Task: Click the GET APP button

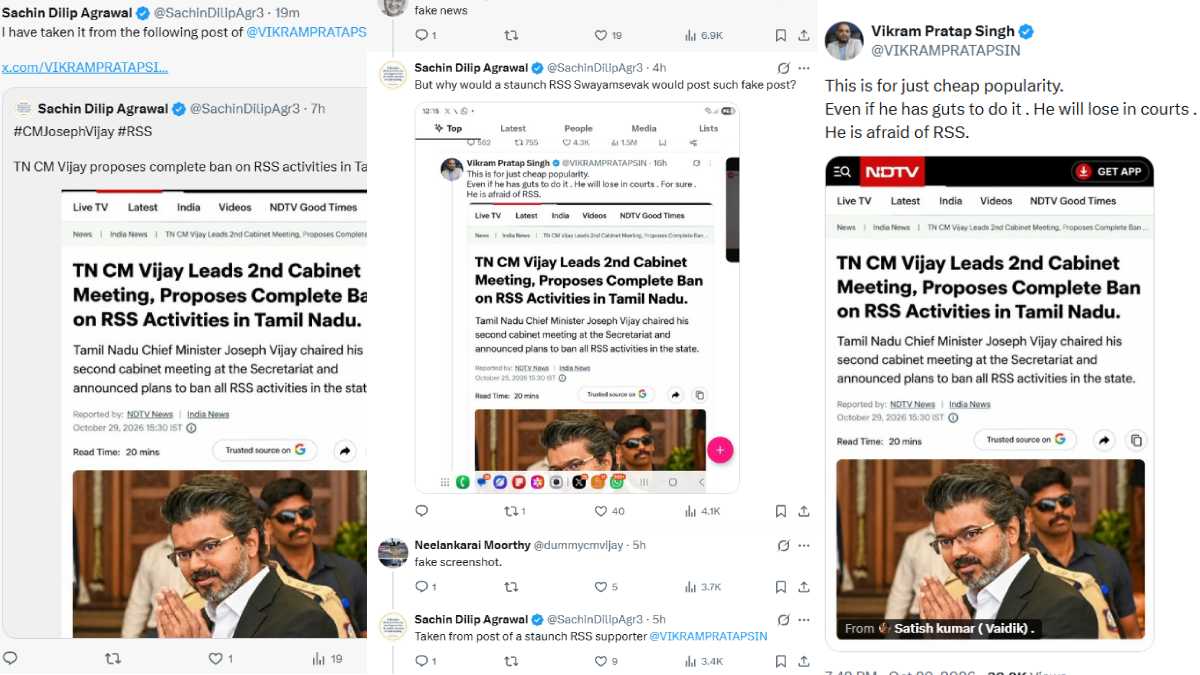Action: click(x=1109, y=171)
